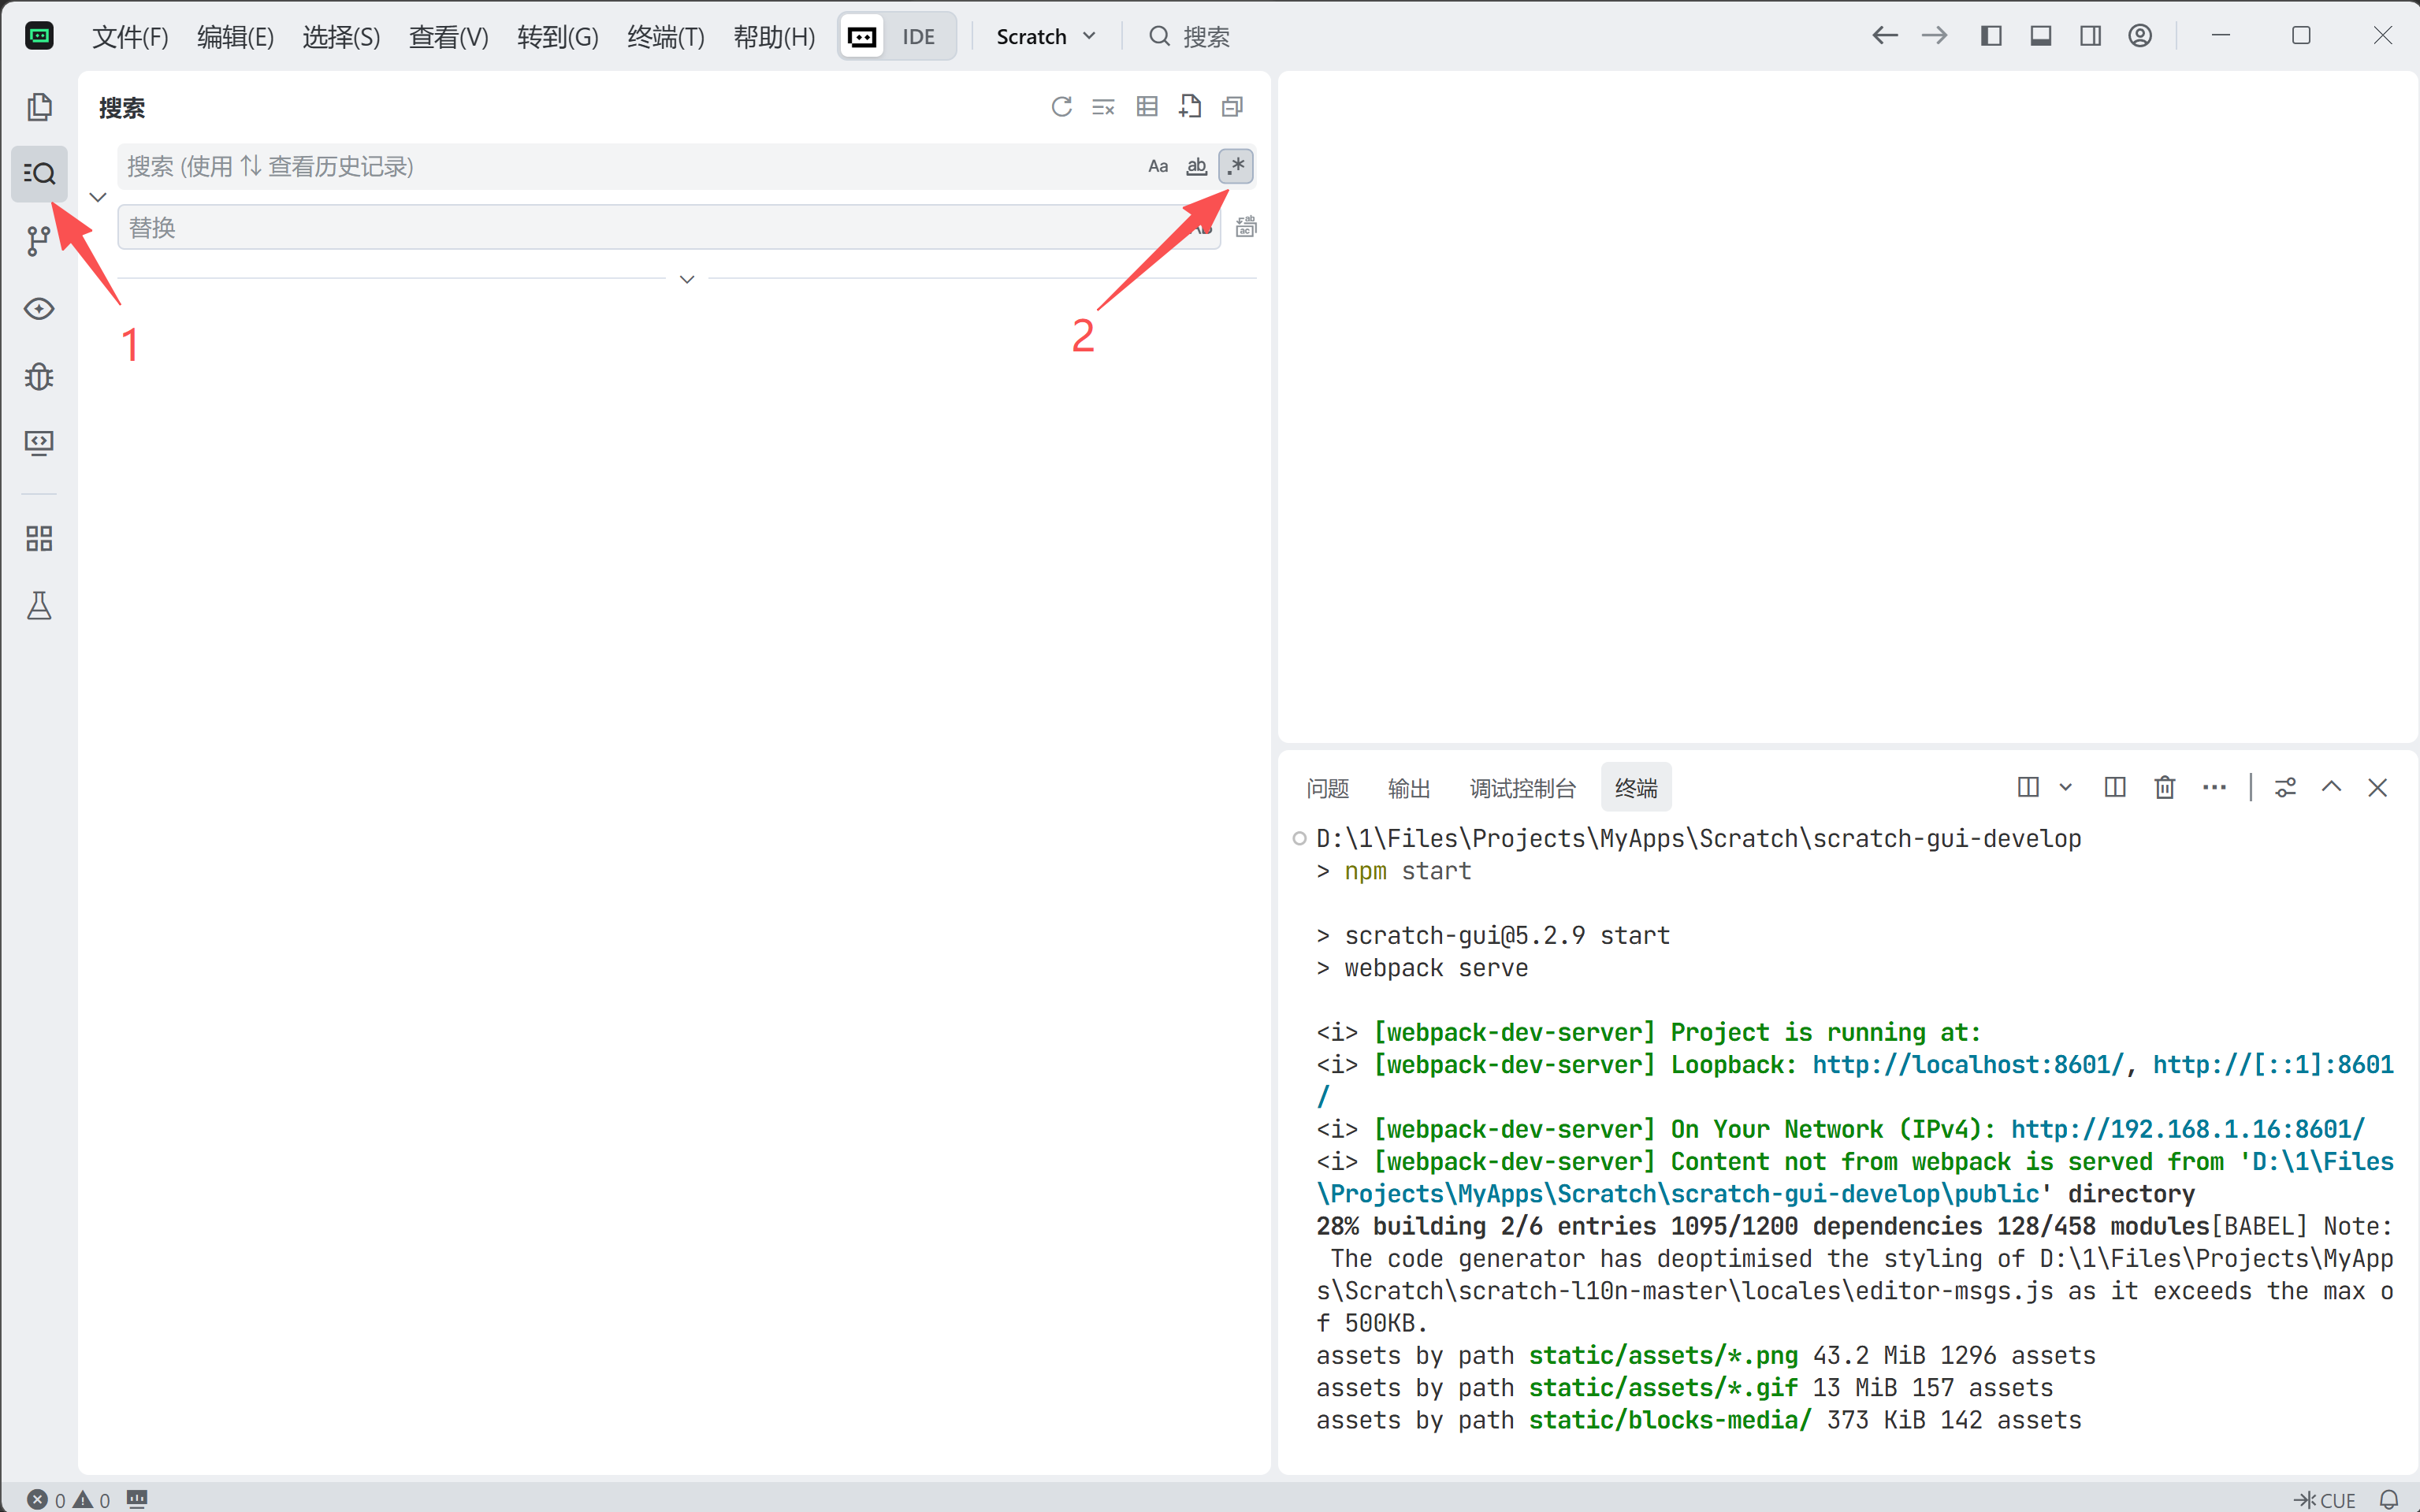
Task: Refresh search results with circular arrow
Action: [1061, 107]
